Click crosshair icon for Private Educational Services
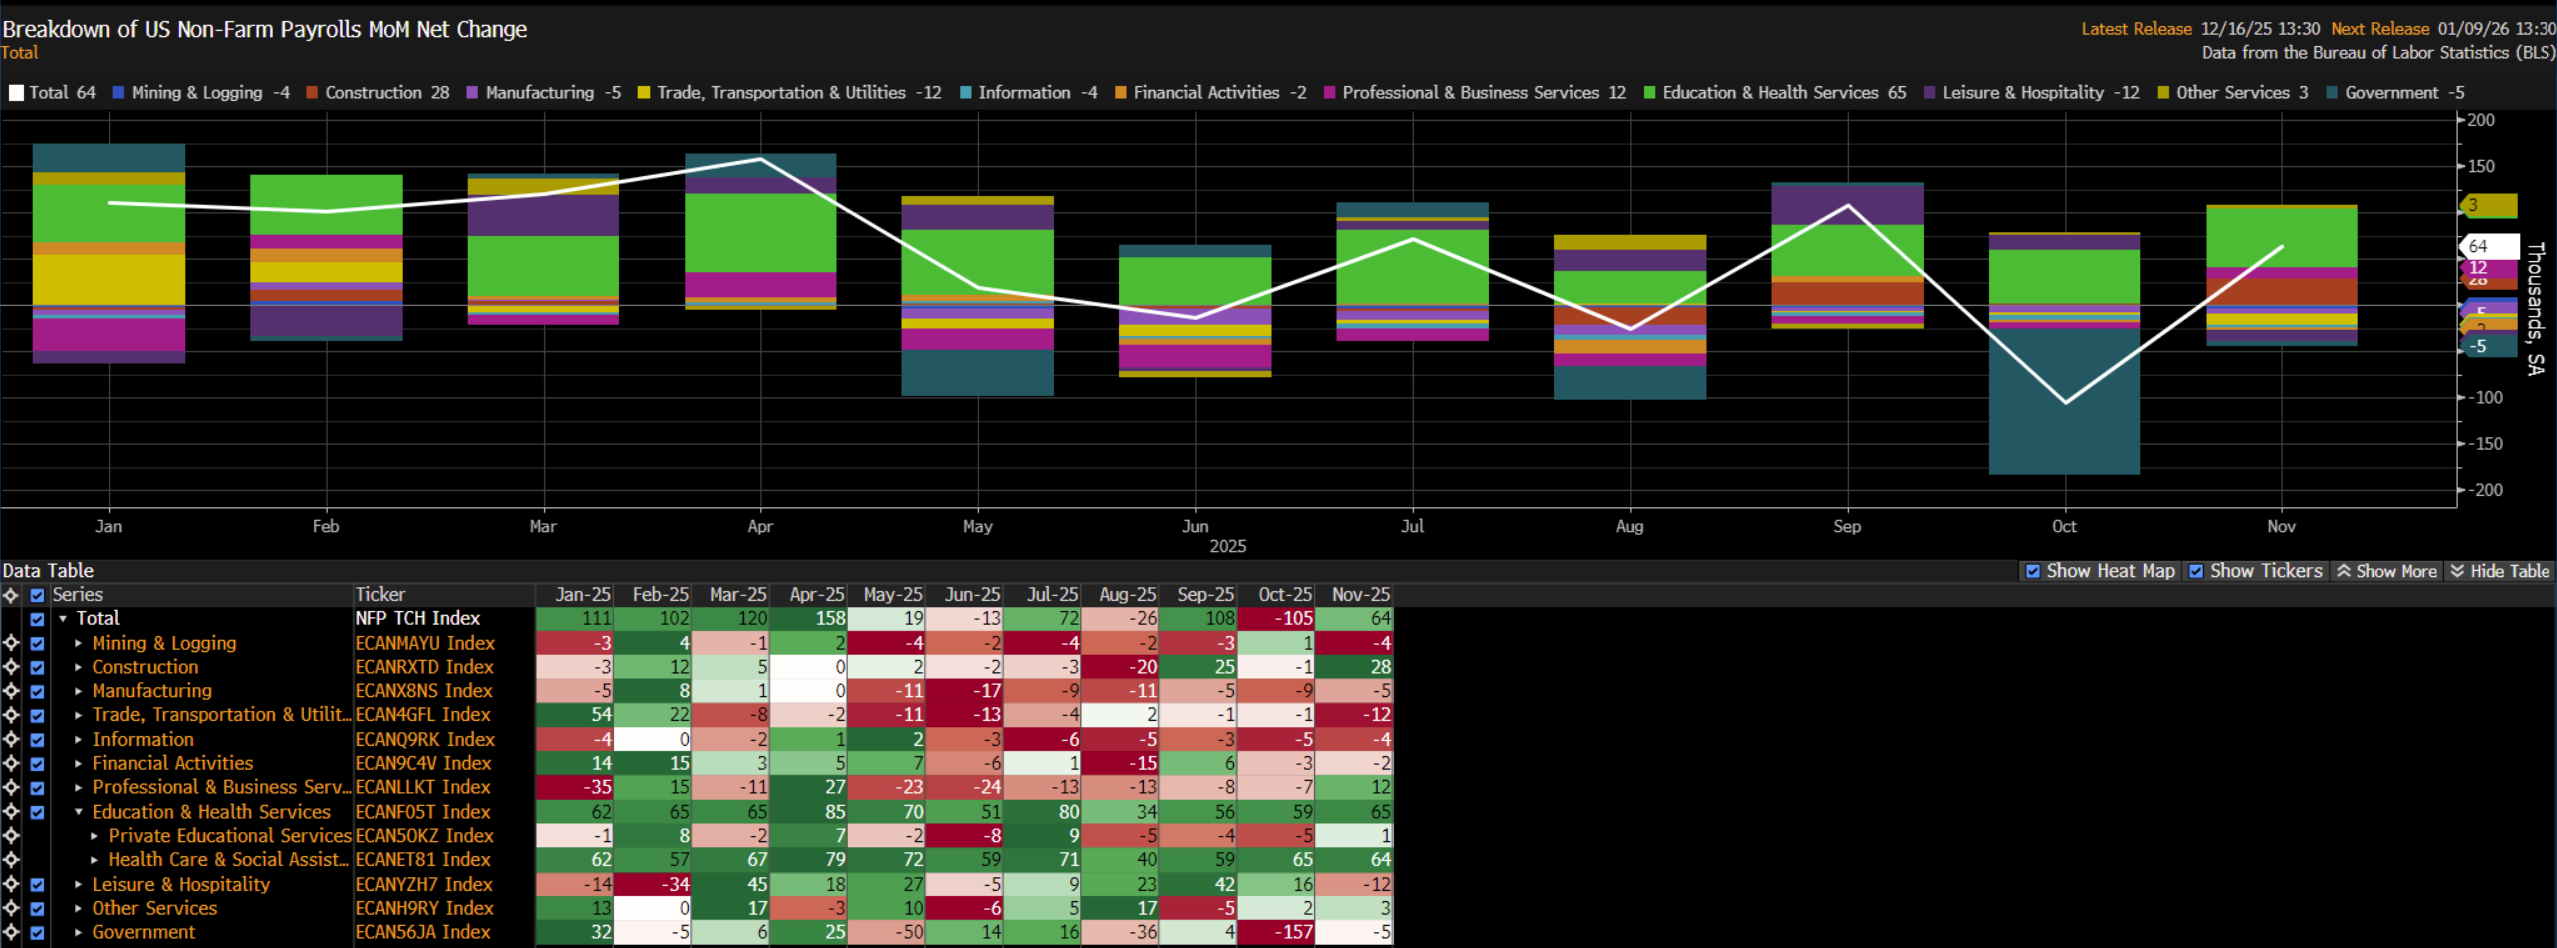 click(x=11, y=836)
